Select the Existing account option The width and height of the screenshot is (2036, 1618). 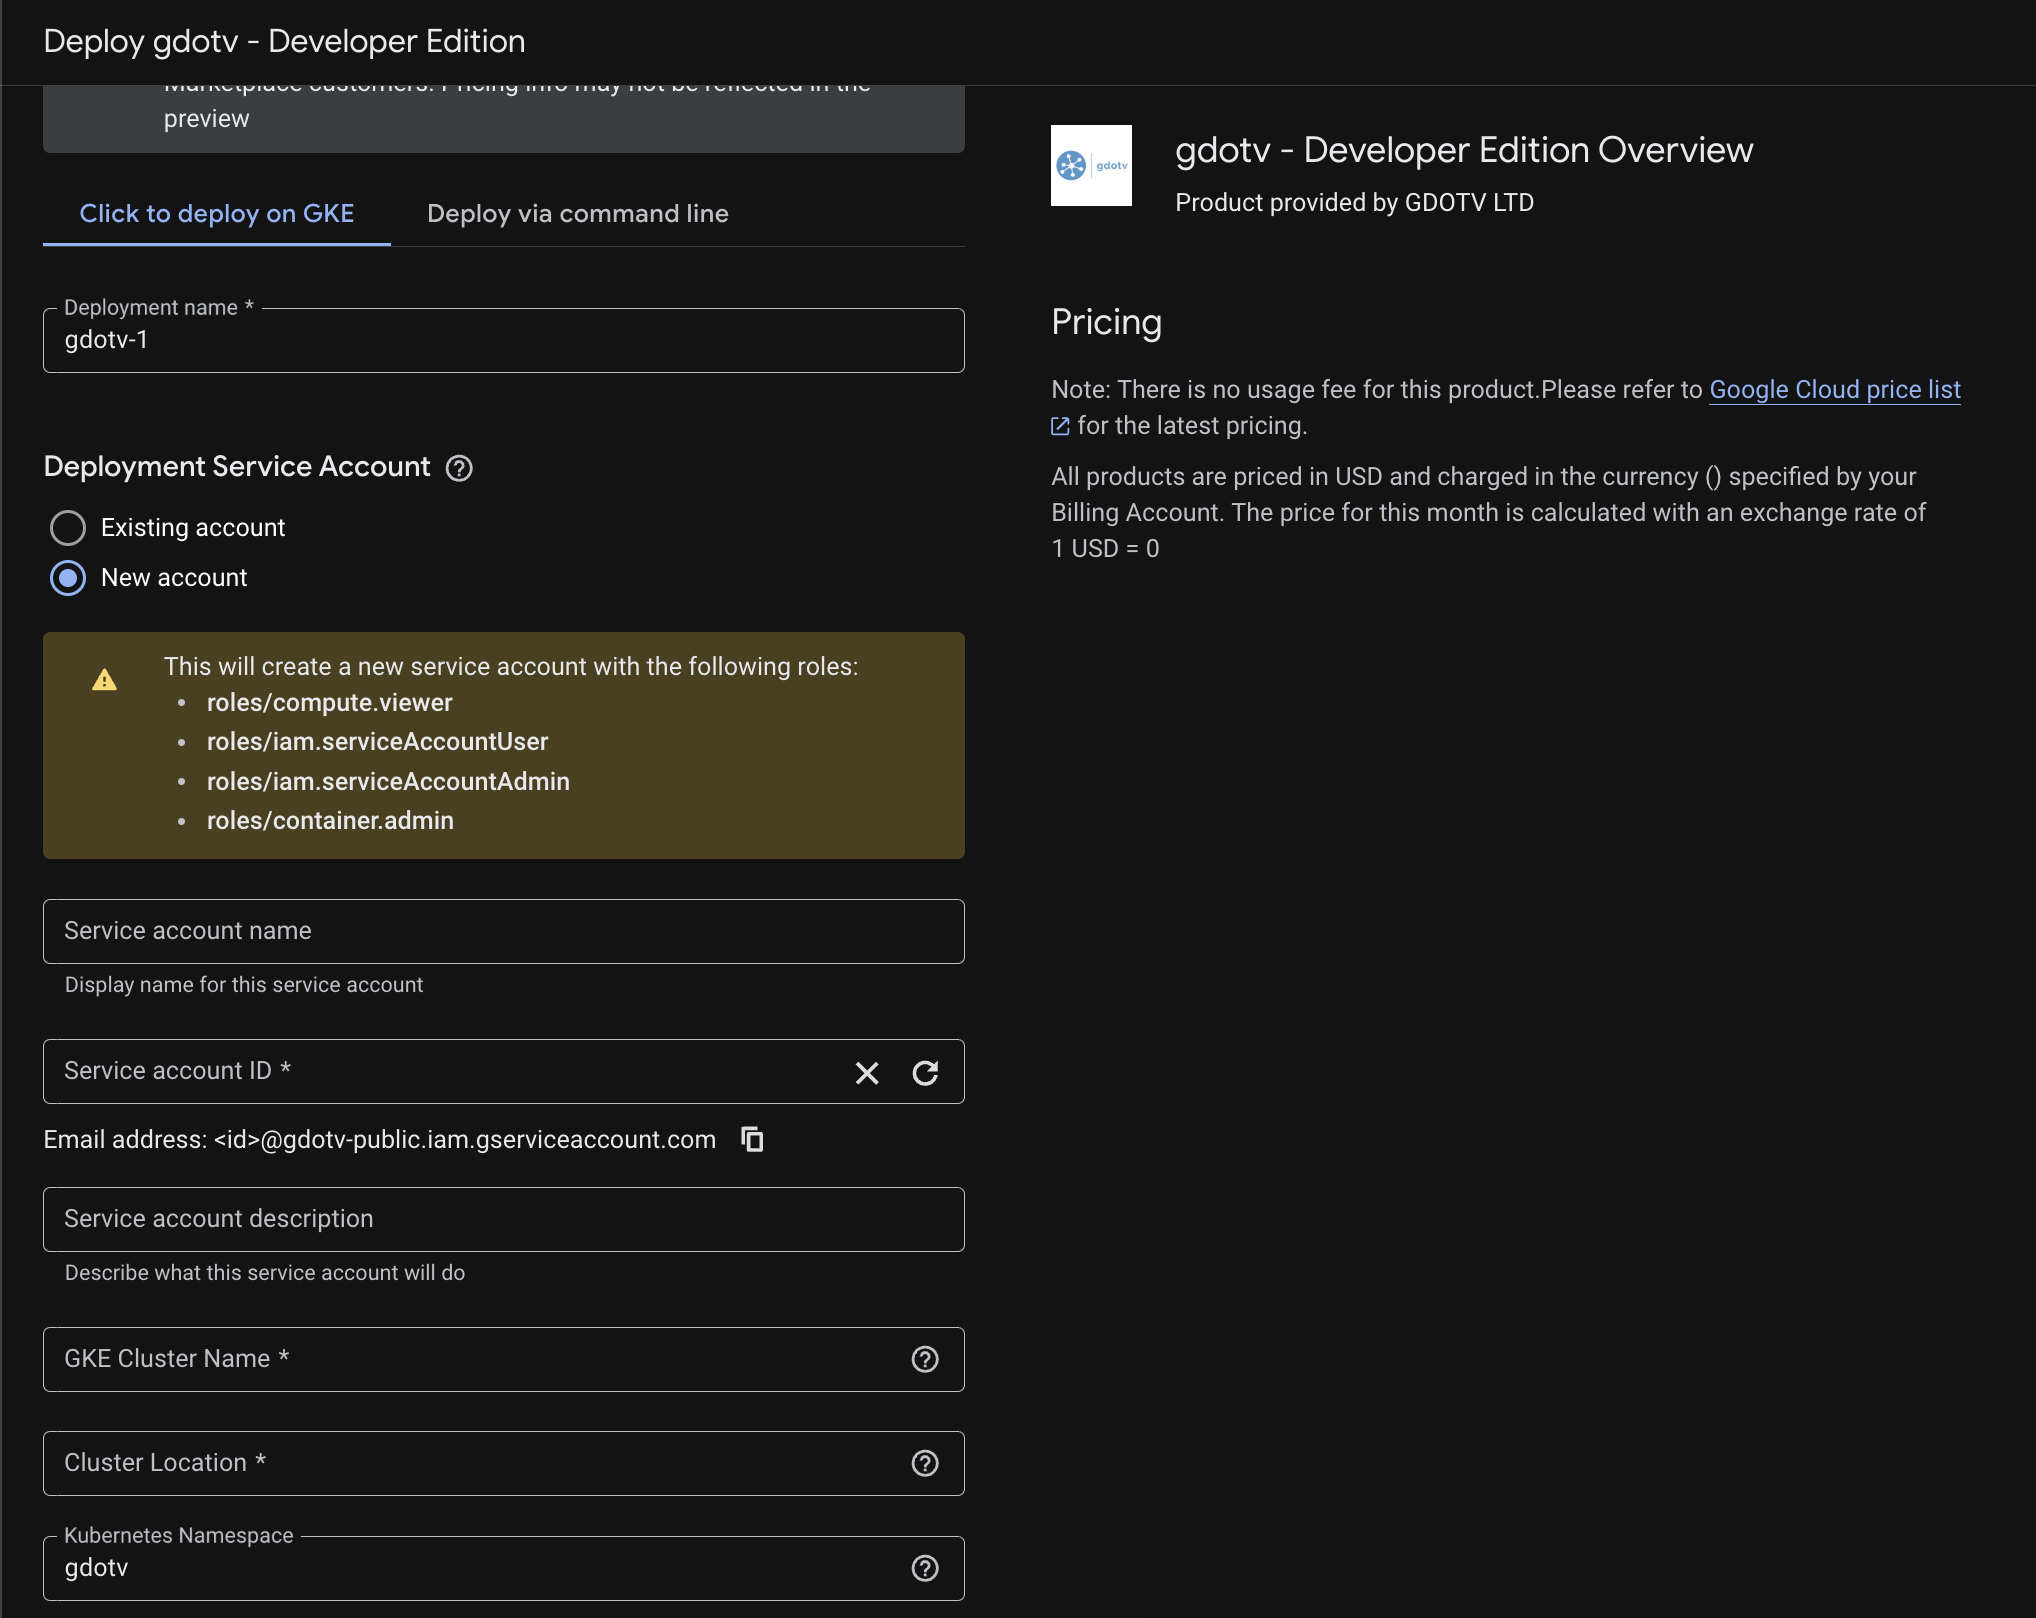[68, 527]
